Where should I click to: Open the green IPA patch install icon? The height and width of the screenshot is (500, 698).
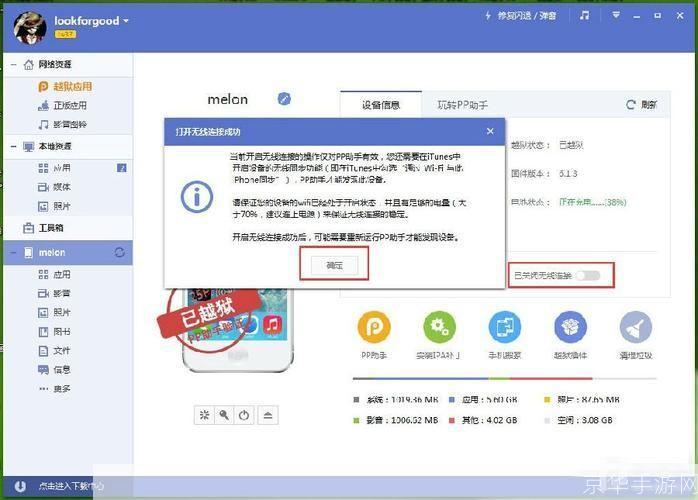click(439, 327)
